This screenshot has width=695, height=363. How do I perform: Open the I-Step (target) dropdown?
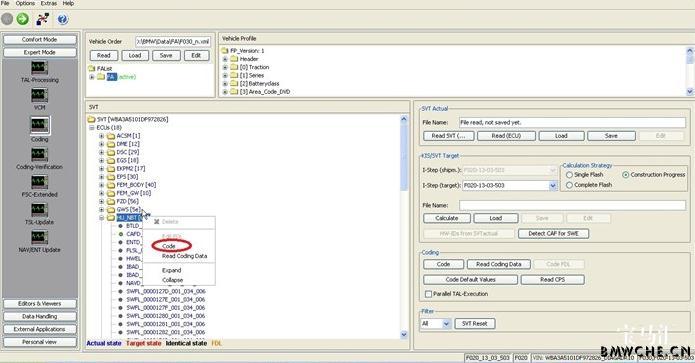pyautogui.click(x=553, y=185)
